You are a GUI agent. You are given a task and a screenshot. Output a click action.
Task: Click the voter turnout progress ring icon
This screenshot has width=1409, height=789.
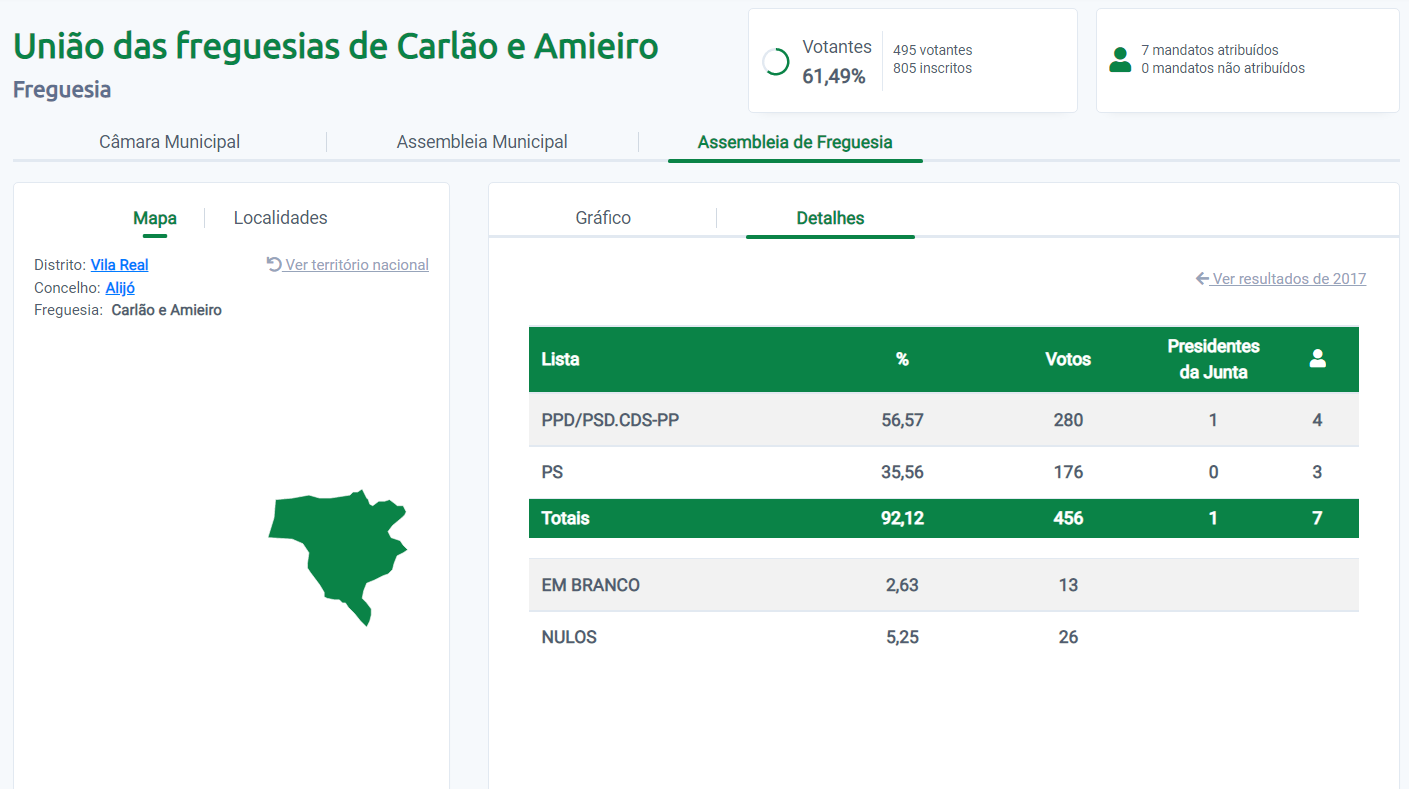pos(775,62)
